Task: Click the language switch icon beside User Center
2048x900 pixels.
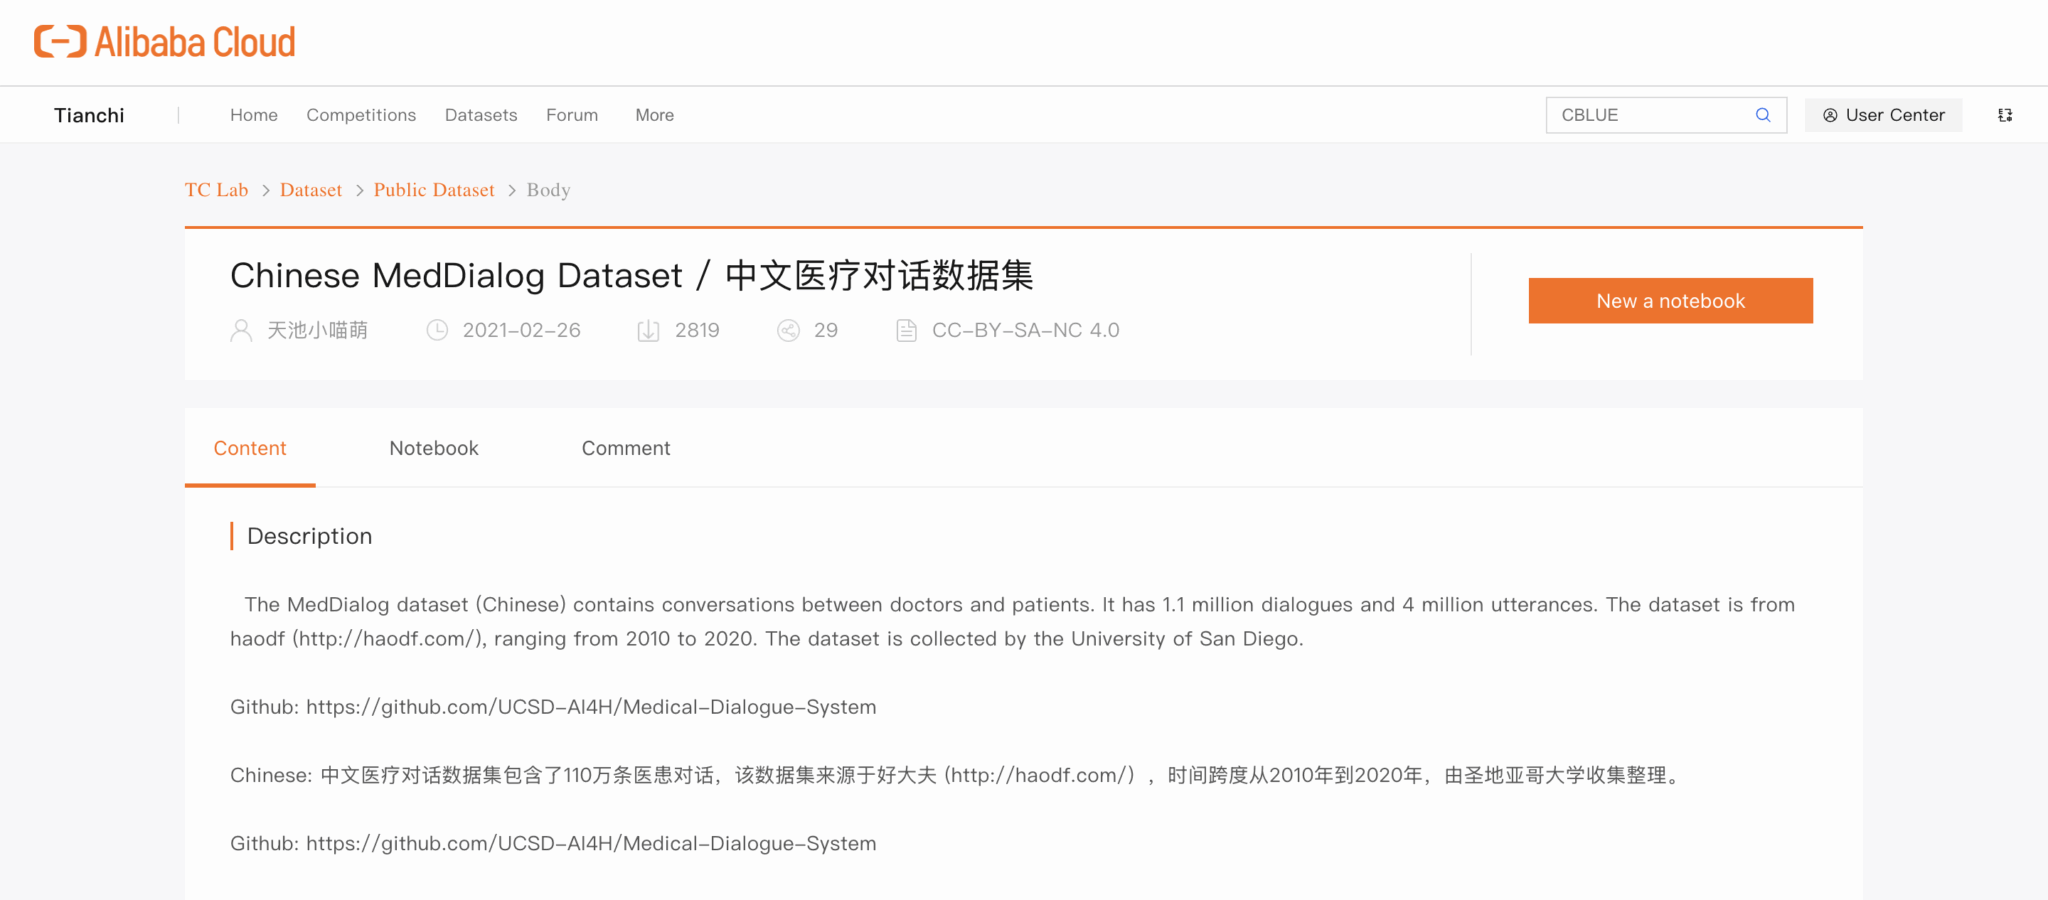Action: [x=2005, y=115]
